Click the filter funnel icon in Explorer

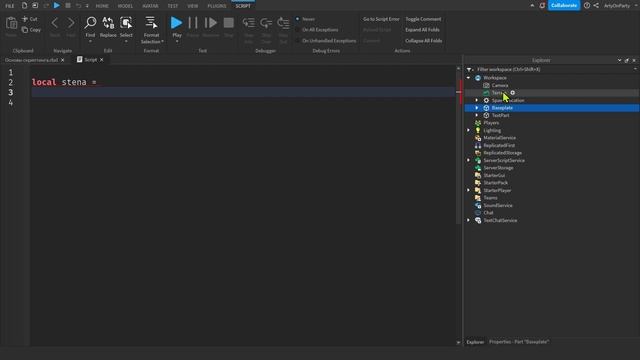[x=470, y=69]
